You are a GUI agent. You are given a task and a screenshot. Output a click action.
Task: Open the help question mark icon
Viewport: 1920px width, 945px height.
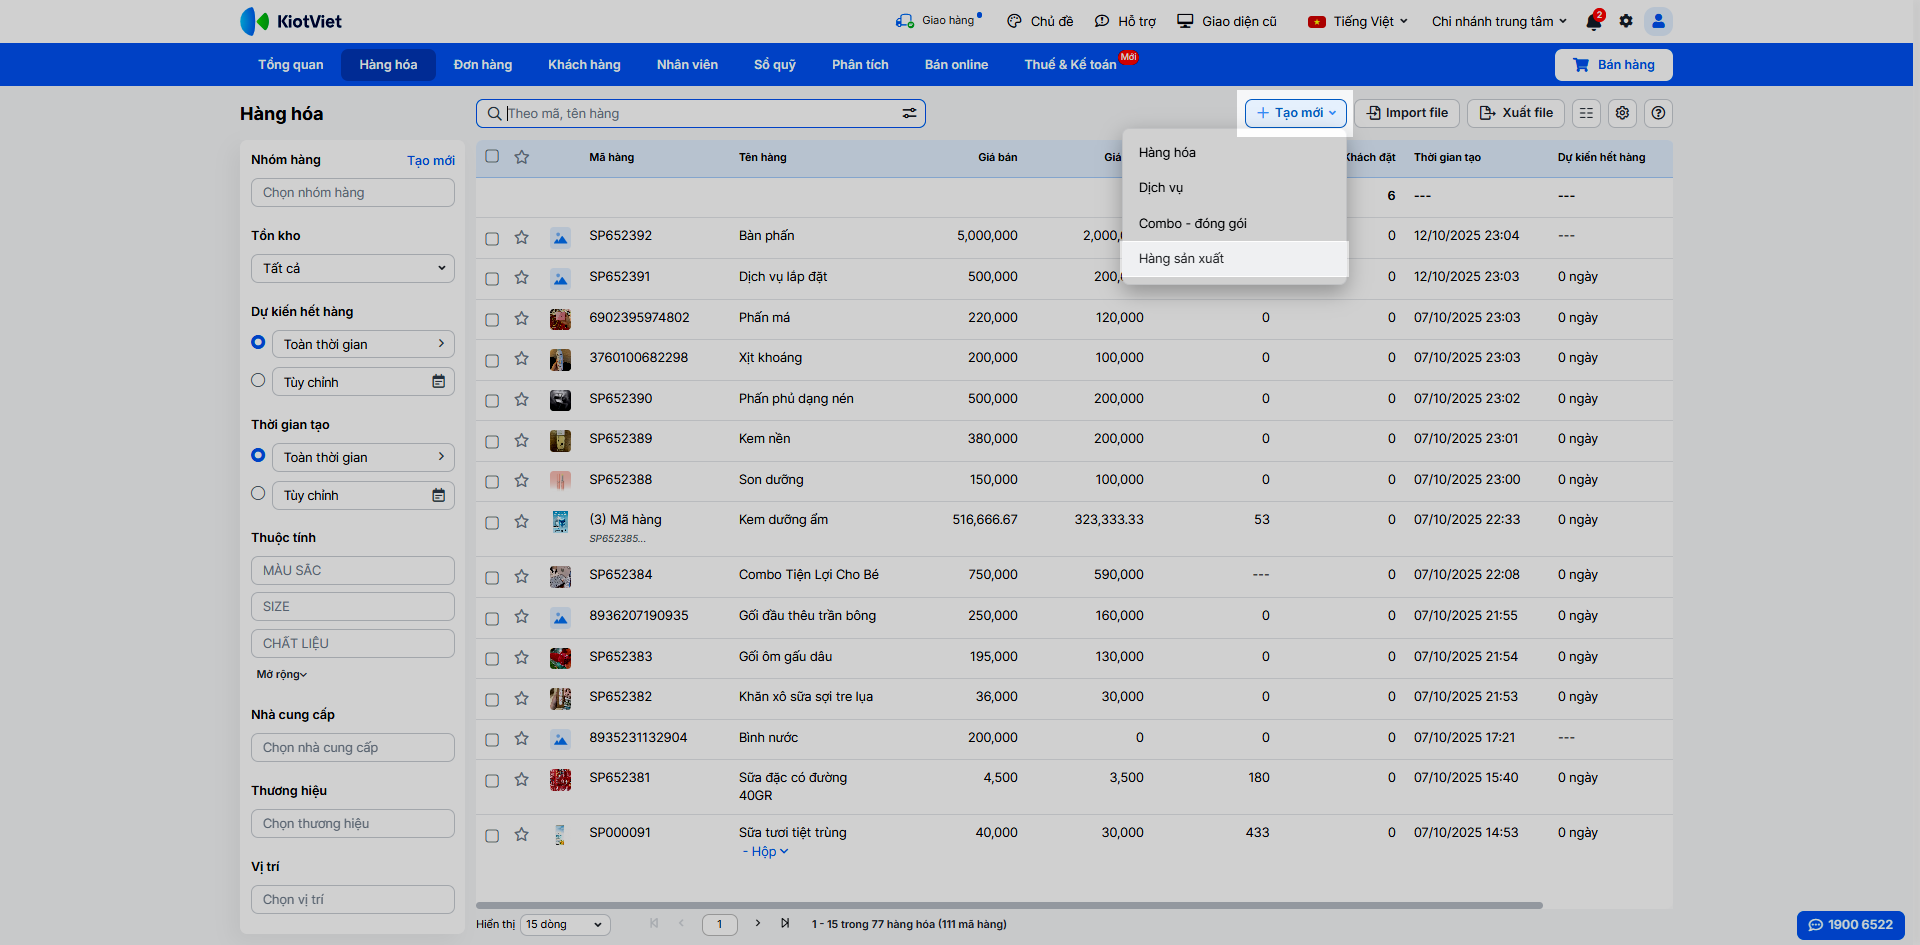pyautogui.click(x=1658, y=113)
